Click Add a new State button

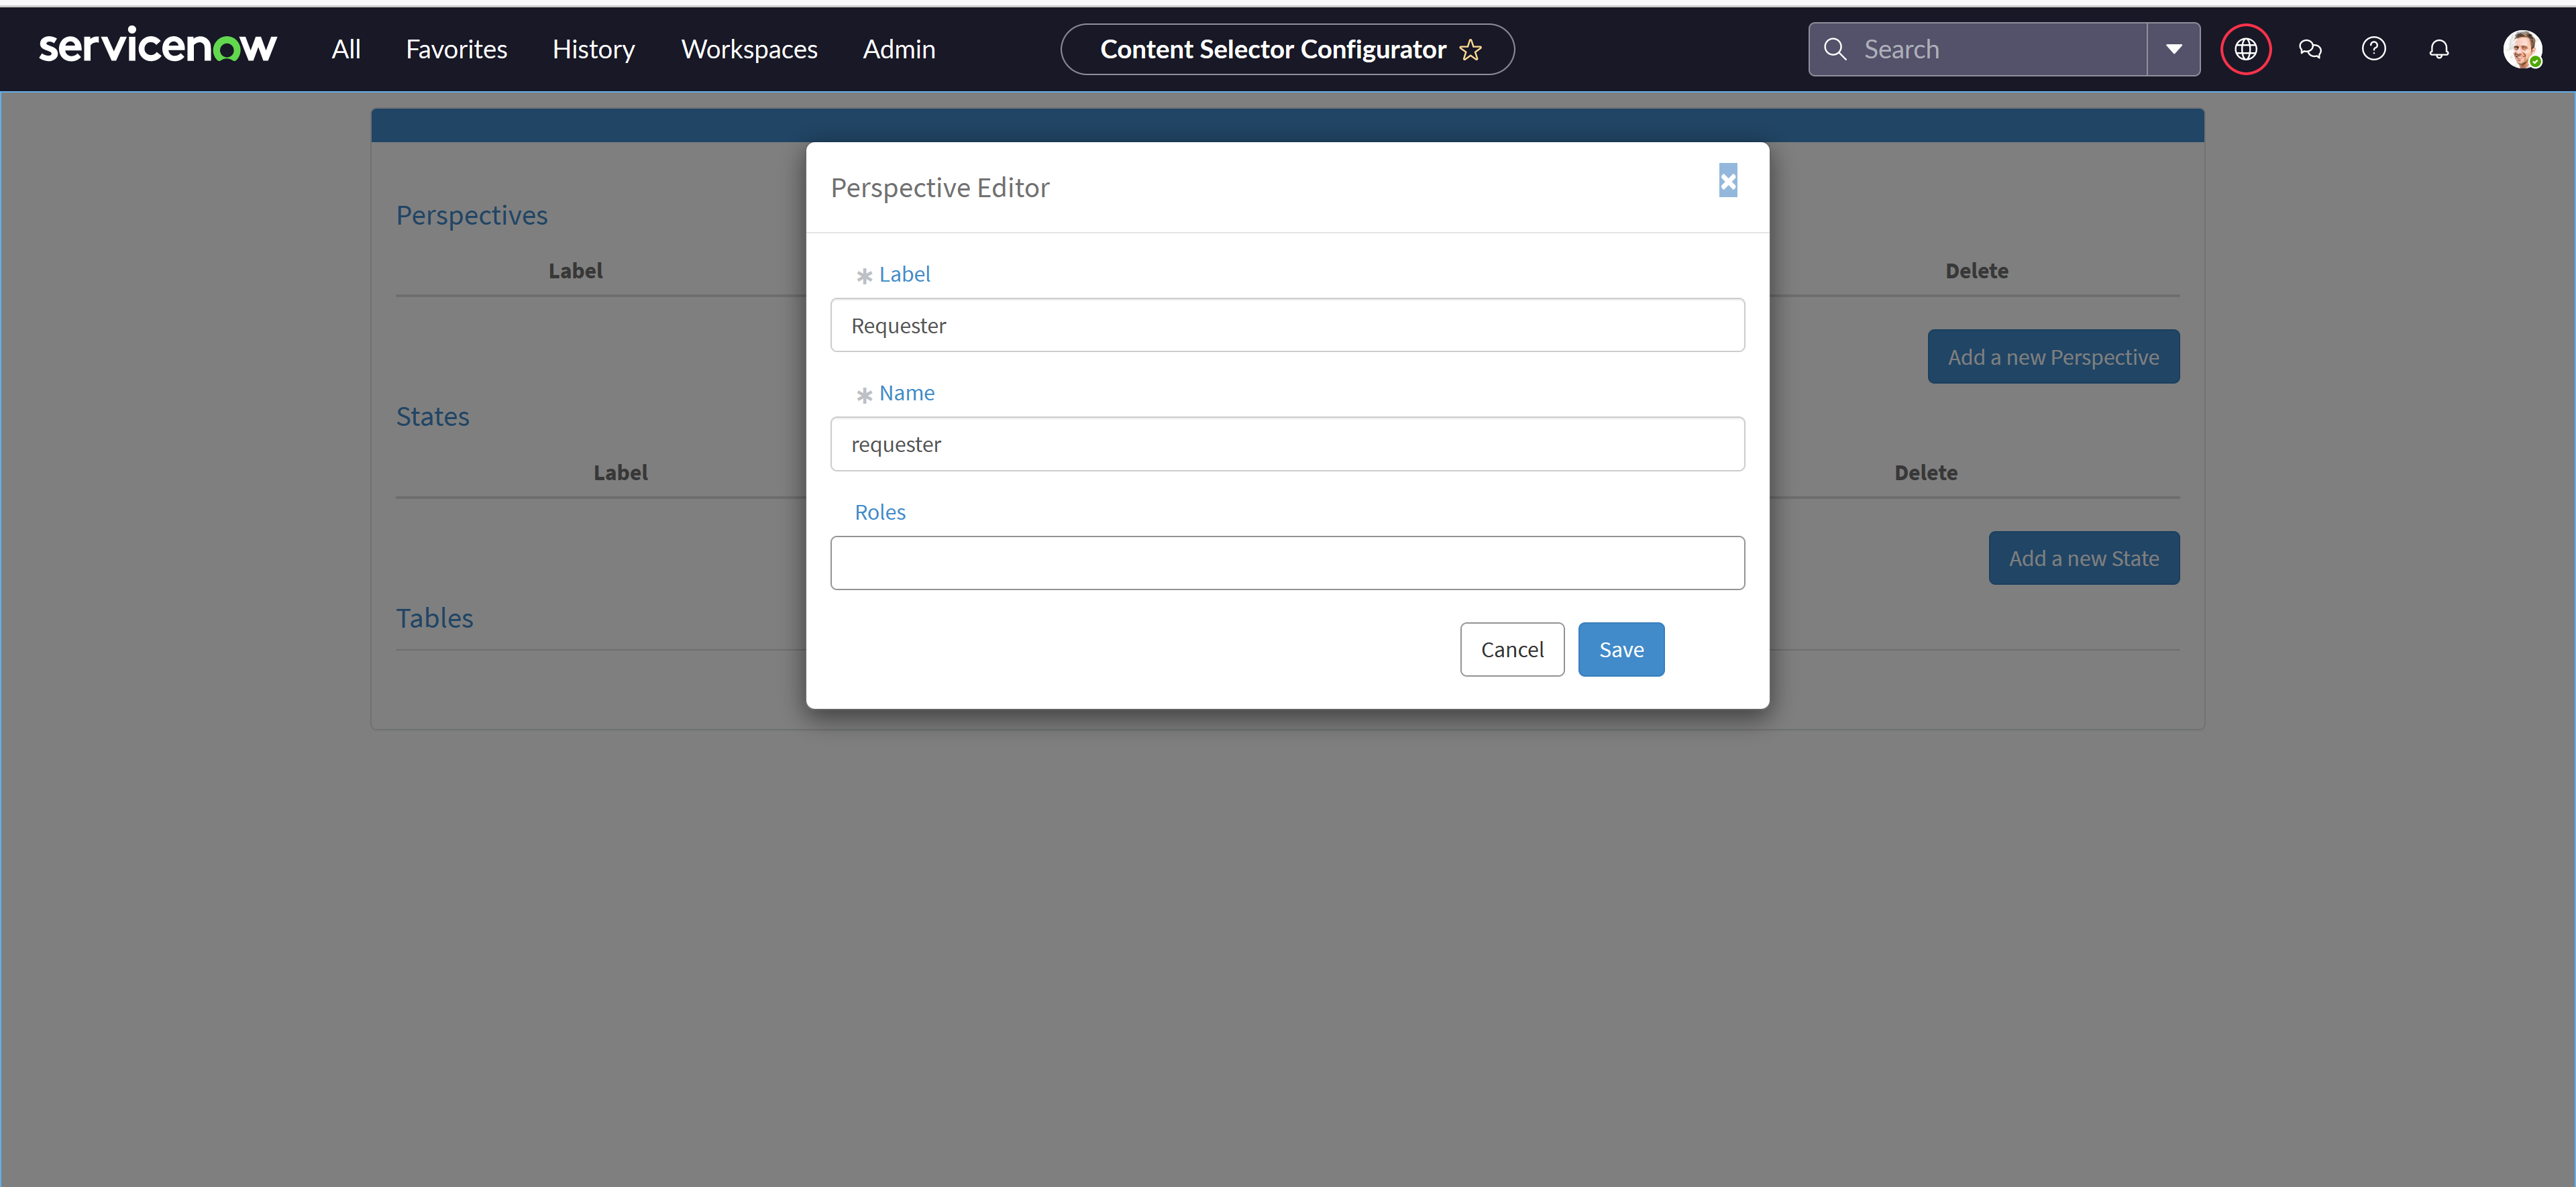(x=2084, y=558)
